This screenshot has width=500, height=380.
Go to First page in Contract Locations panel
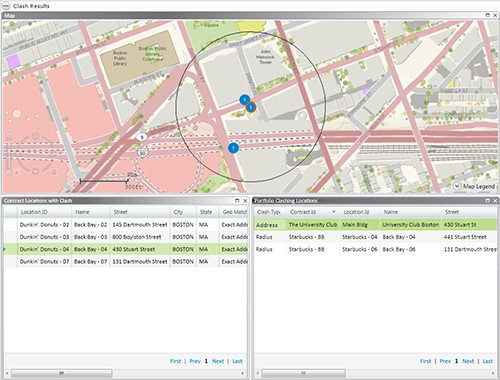coord(175,361)
